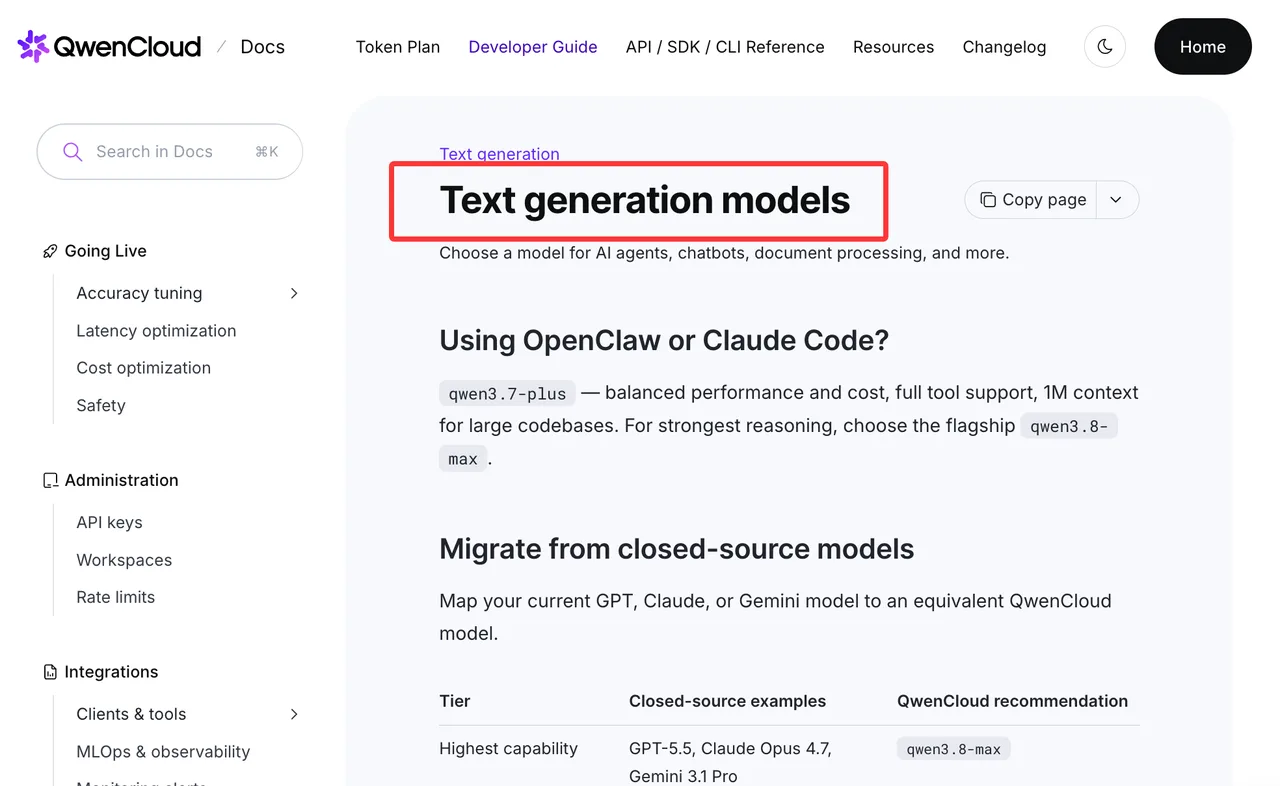The height and width of the screenshot is (786, 1280).
Task: Click the Administration section heading
Action: tap(121, 481)
